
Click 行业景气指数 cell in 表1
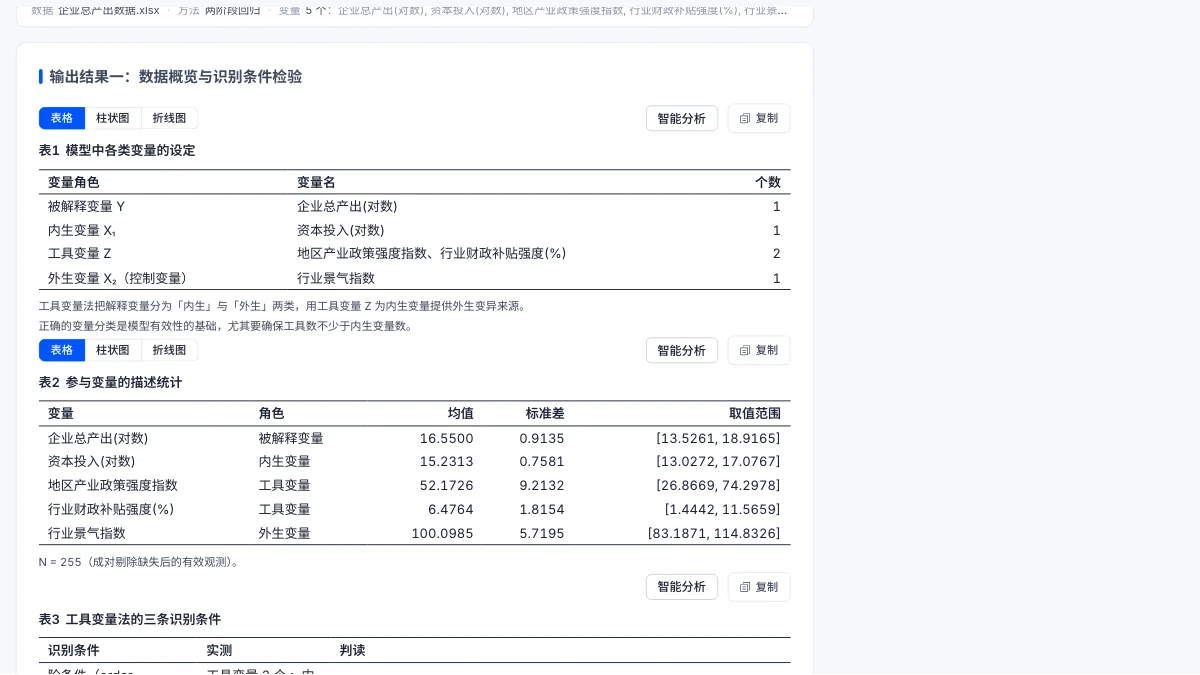click(336, 278)
